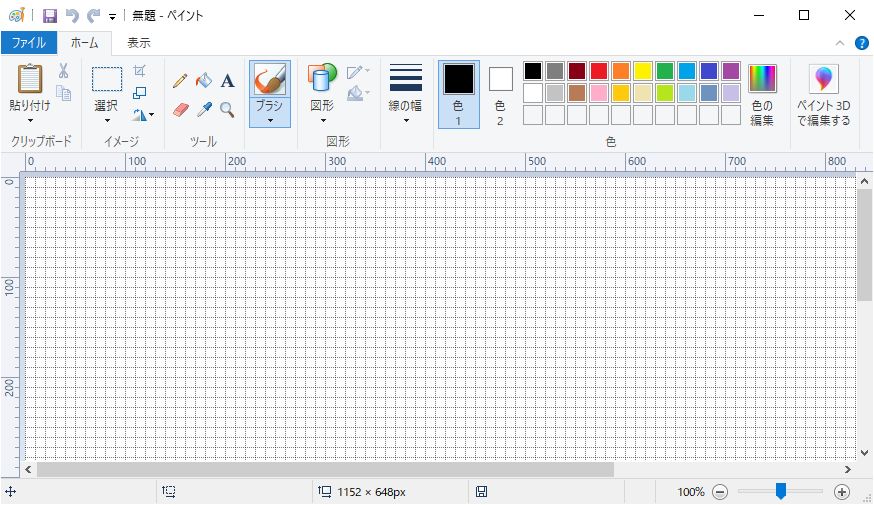Select the Pencil tool
The height and width of the screenshot is (505, 874).
[x=179, y=81]
